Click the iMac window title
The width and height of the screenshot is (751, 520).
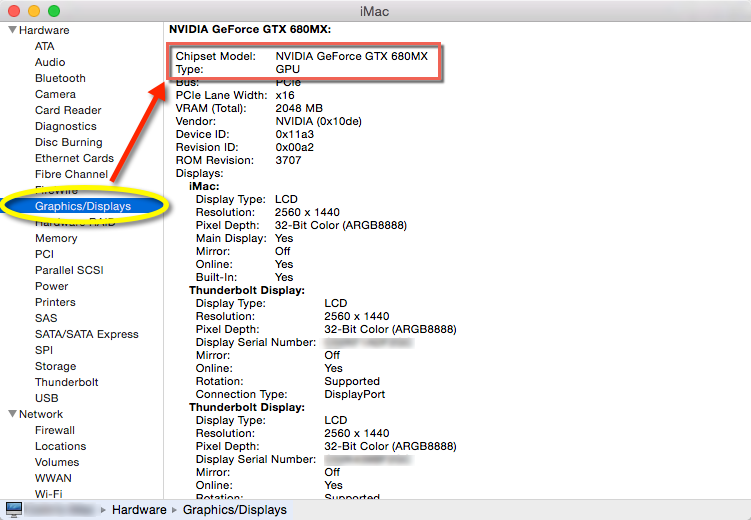375,11
